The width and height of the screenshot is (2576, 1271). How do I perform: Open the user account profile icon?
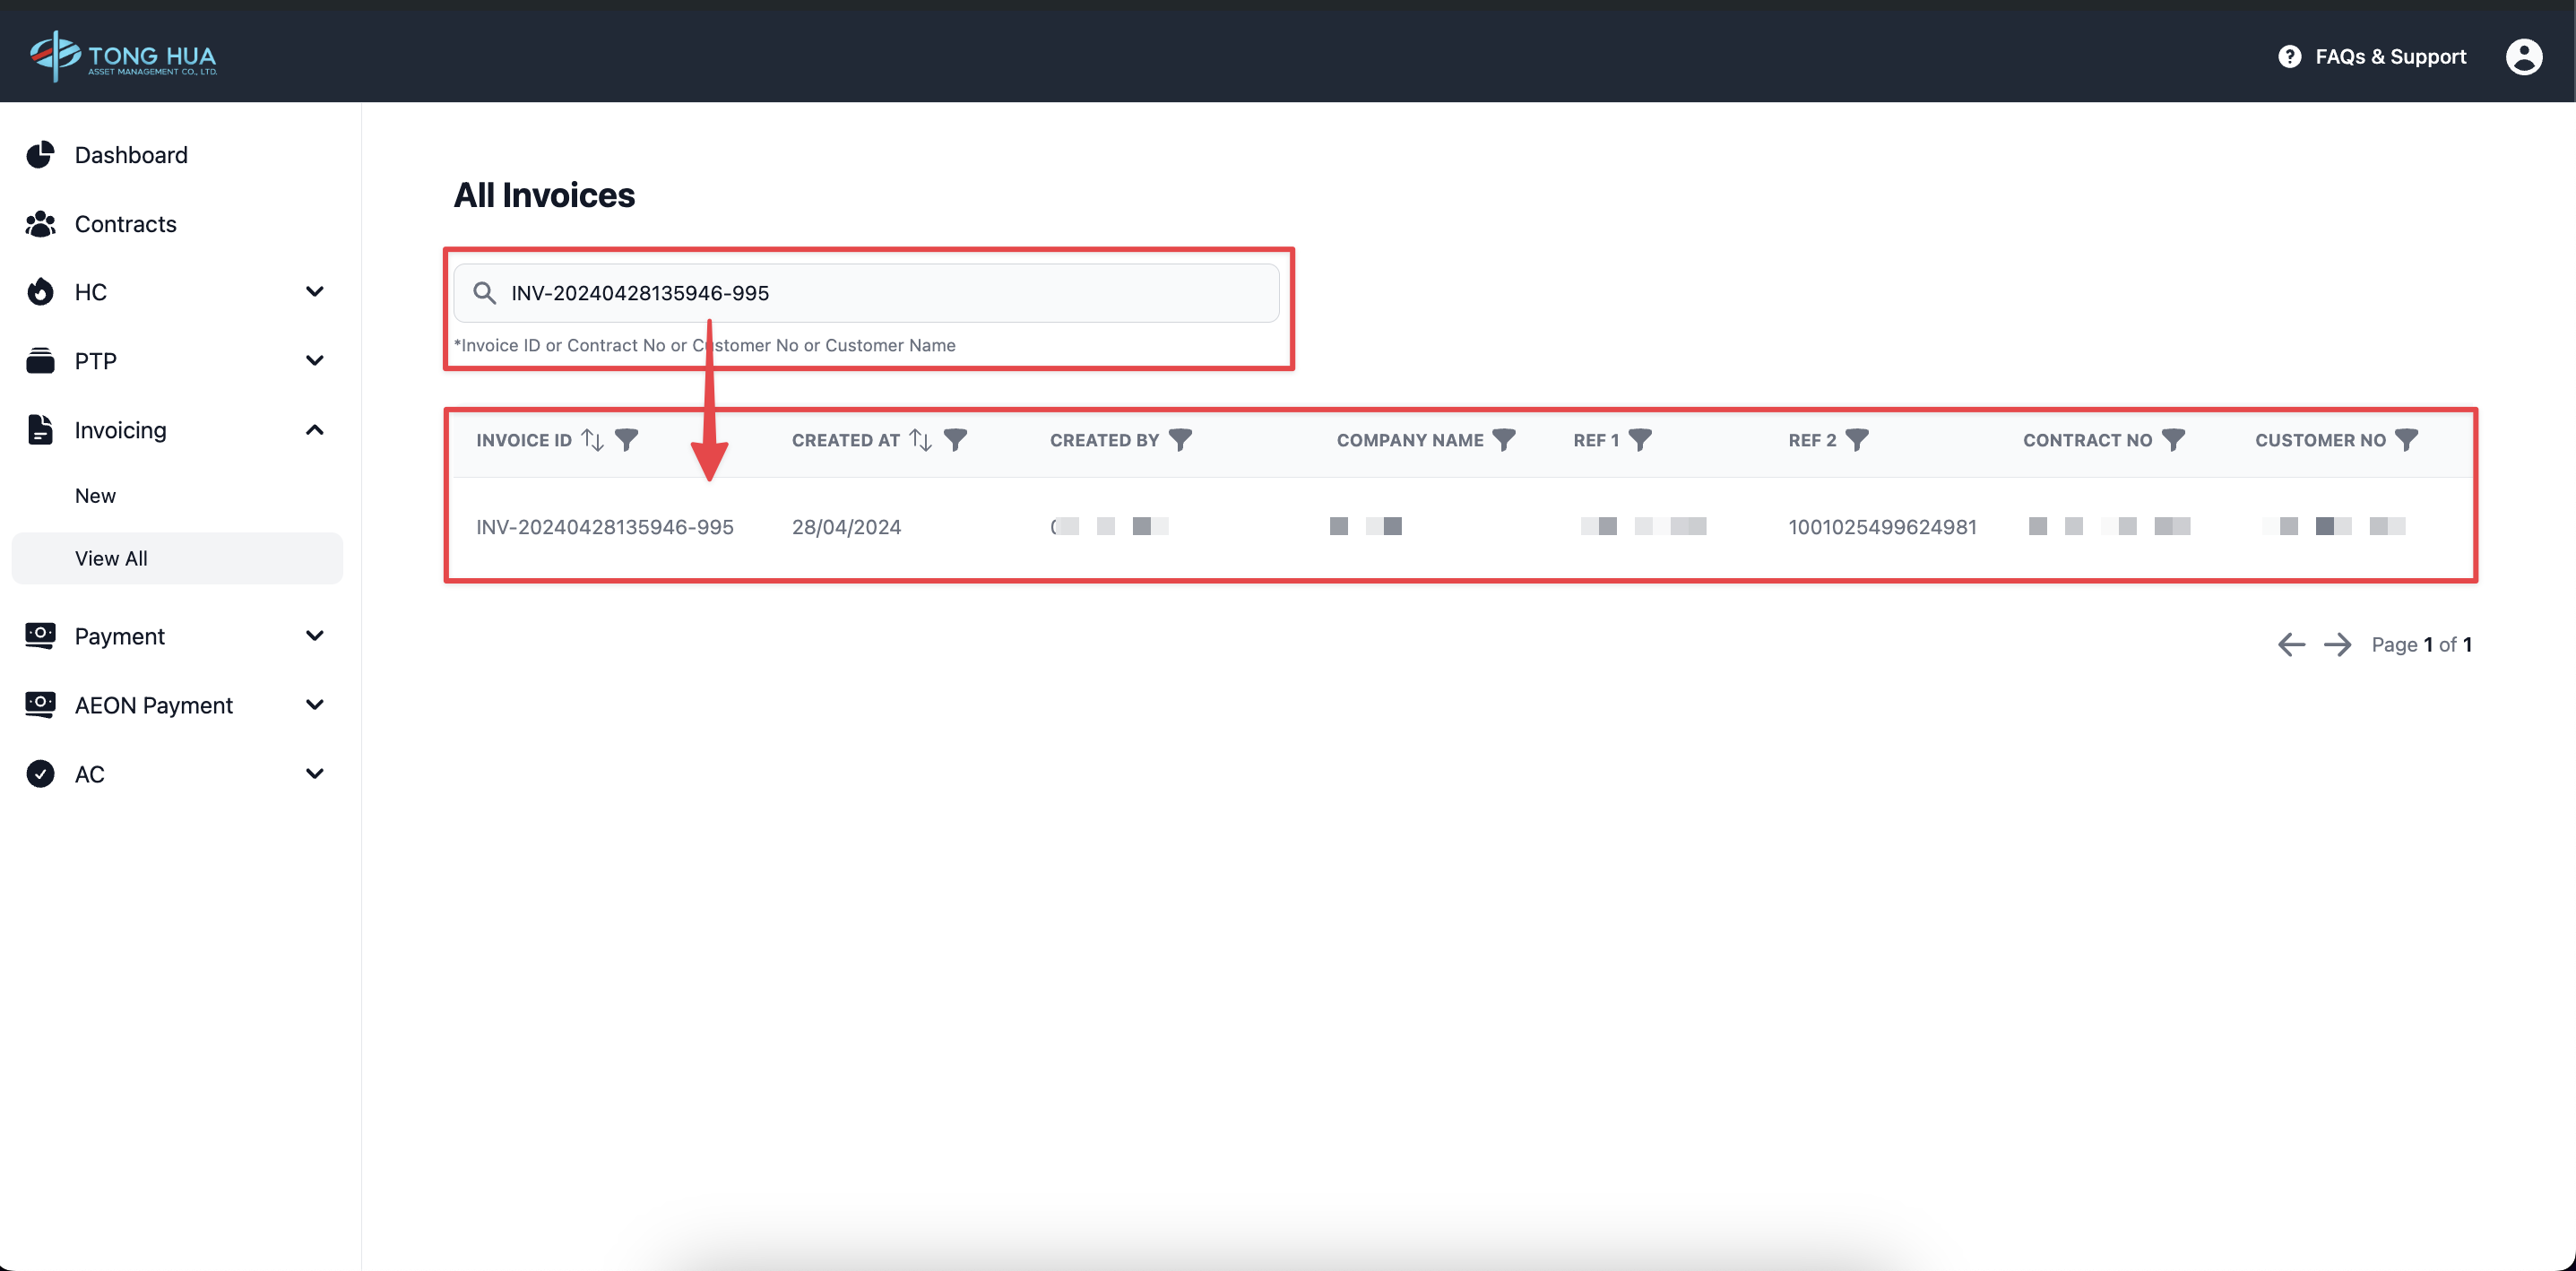point(2523,57)
